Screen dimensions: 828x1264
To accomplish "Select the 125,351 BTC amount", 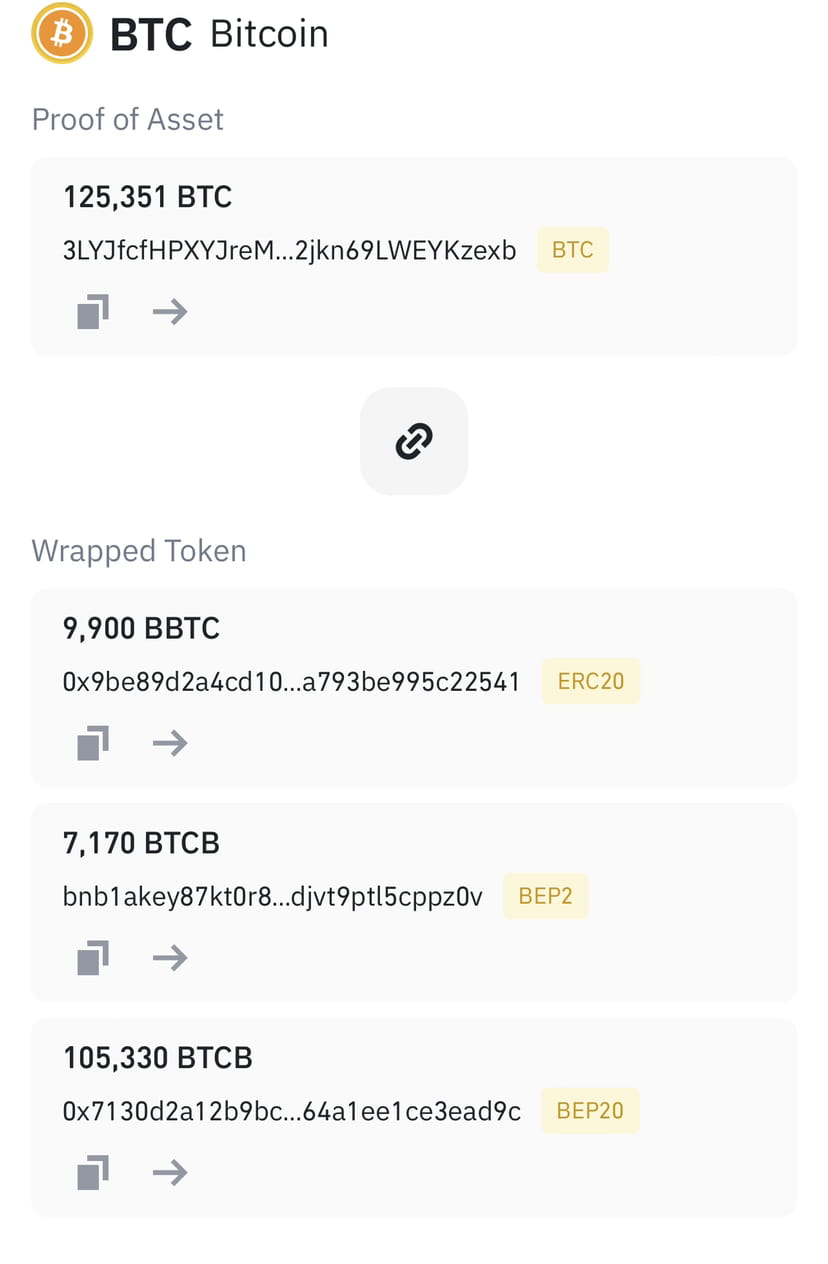I will (x=147, y=197).
